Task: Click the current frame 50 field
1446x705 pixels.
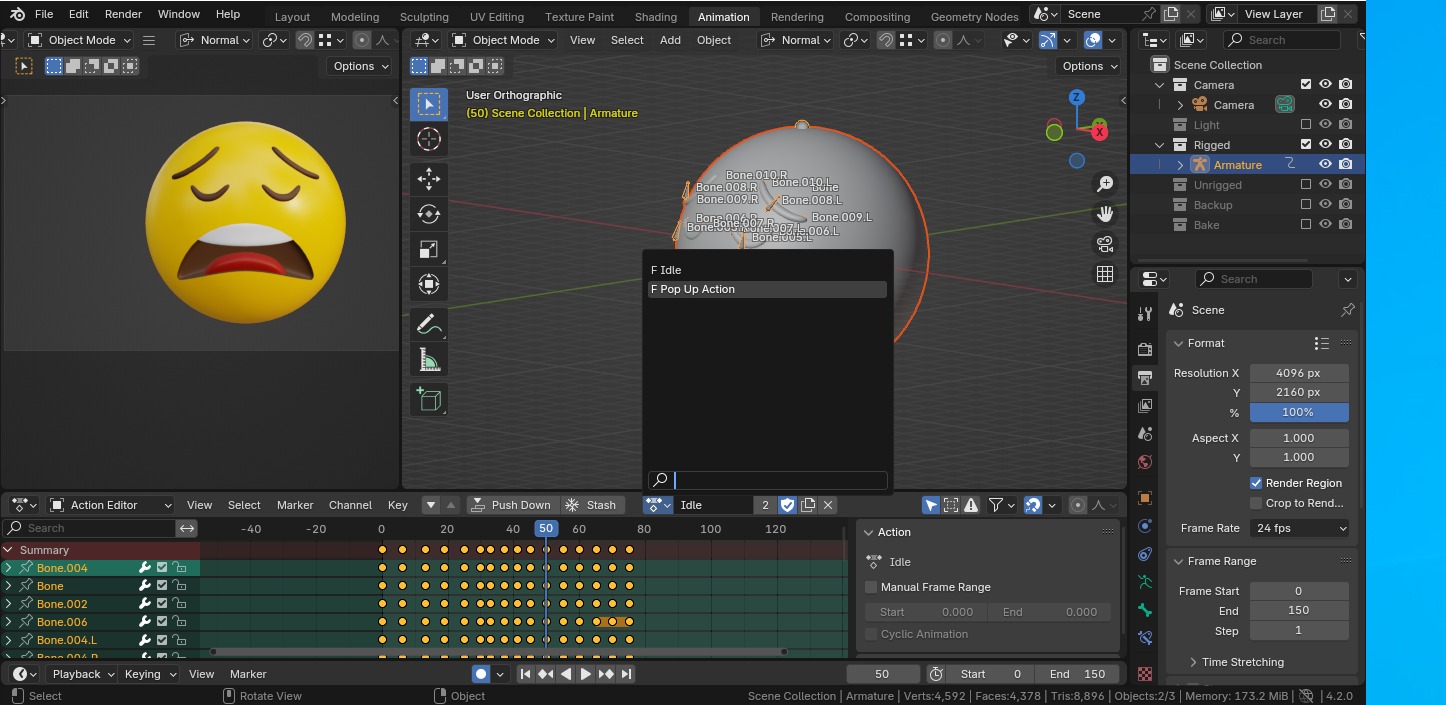Action: pyautogui.click(x=882, y=674)
